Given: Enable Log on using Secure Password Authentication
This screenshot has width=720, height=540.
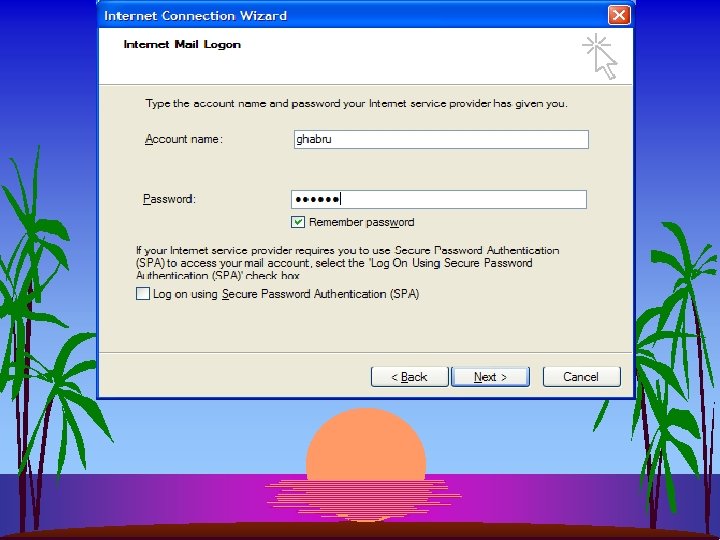Looking at the screenshot, I should click(143, 293).
